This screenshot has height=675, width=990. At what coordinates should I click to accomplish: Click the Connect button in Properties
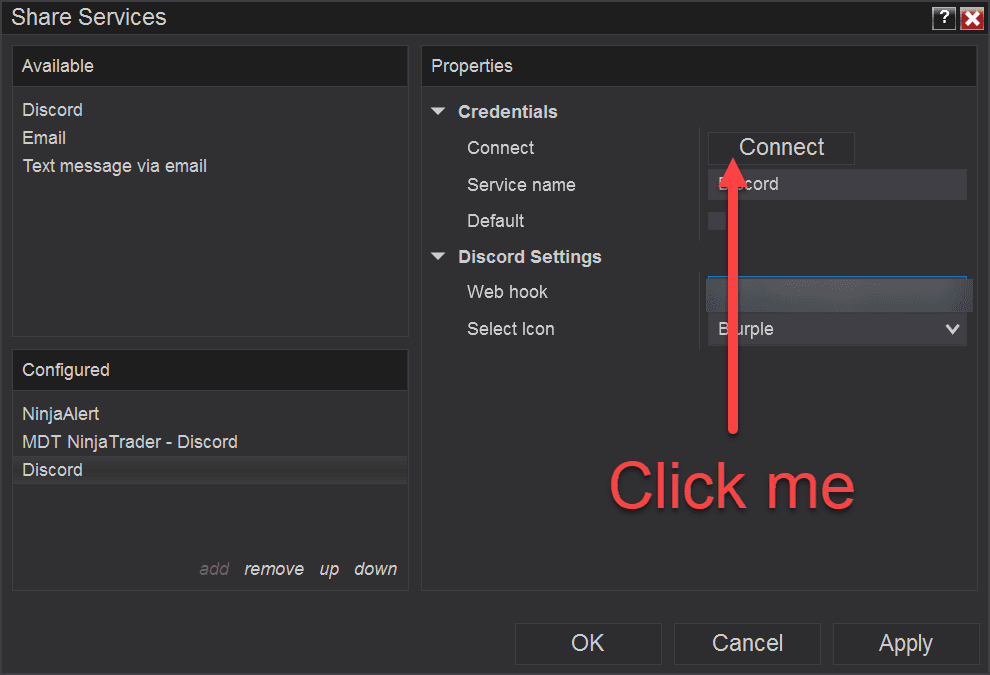pyautogui.click(x=781, y=148)
